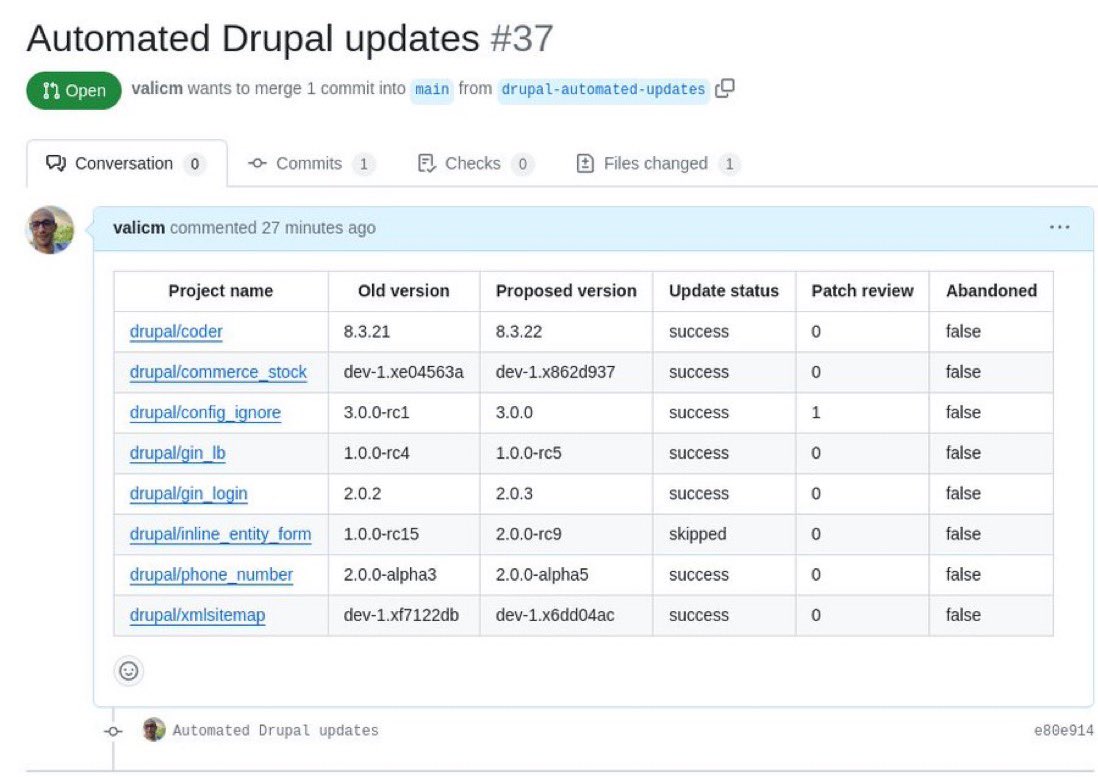Open the Files changed tab
The image size is (1098, 777).
657,164
